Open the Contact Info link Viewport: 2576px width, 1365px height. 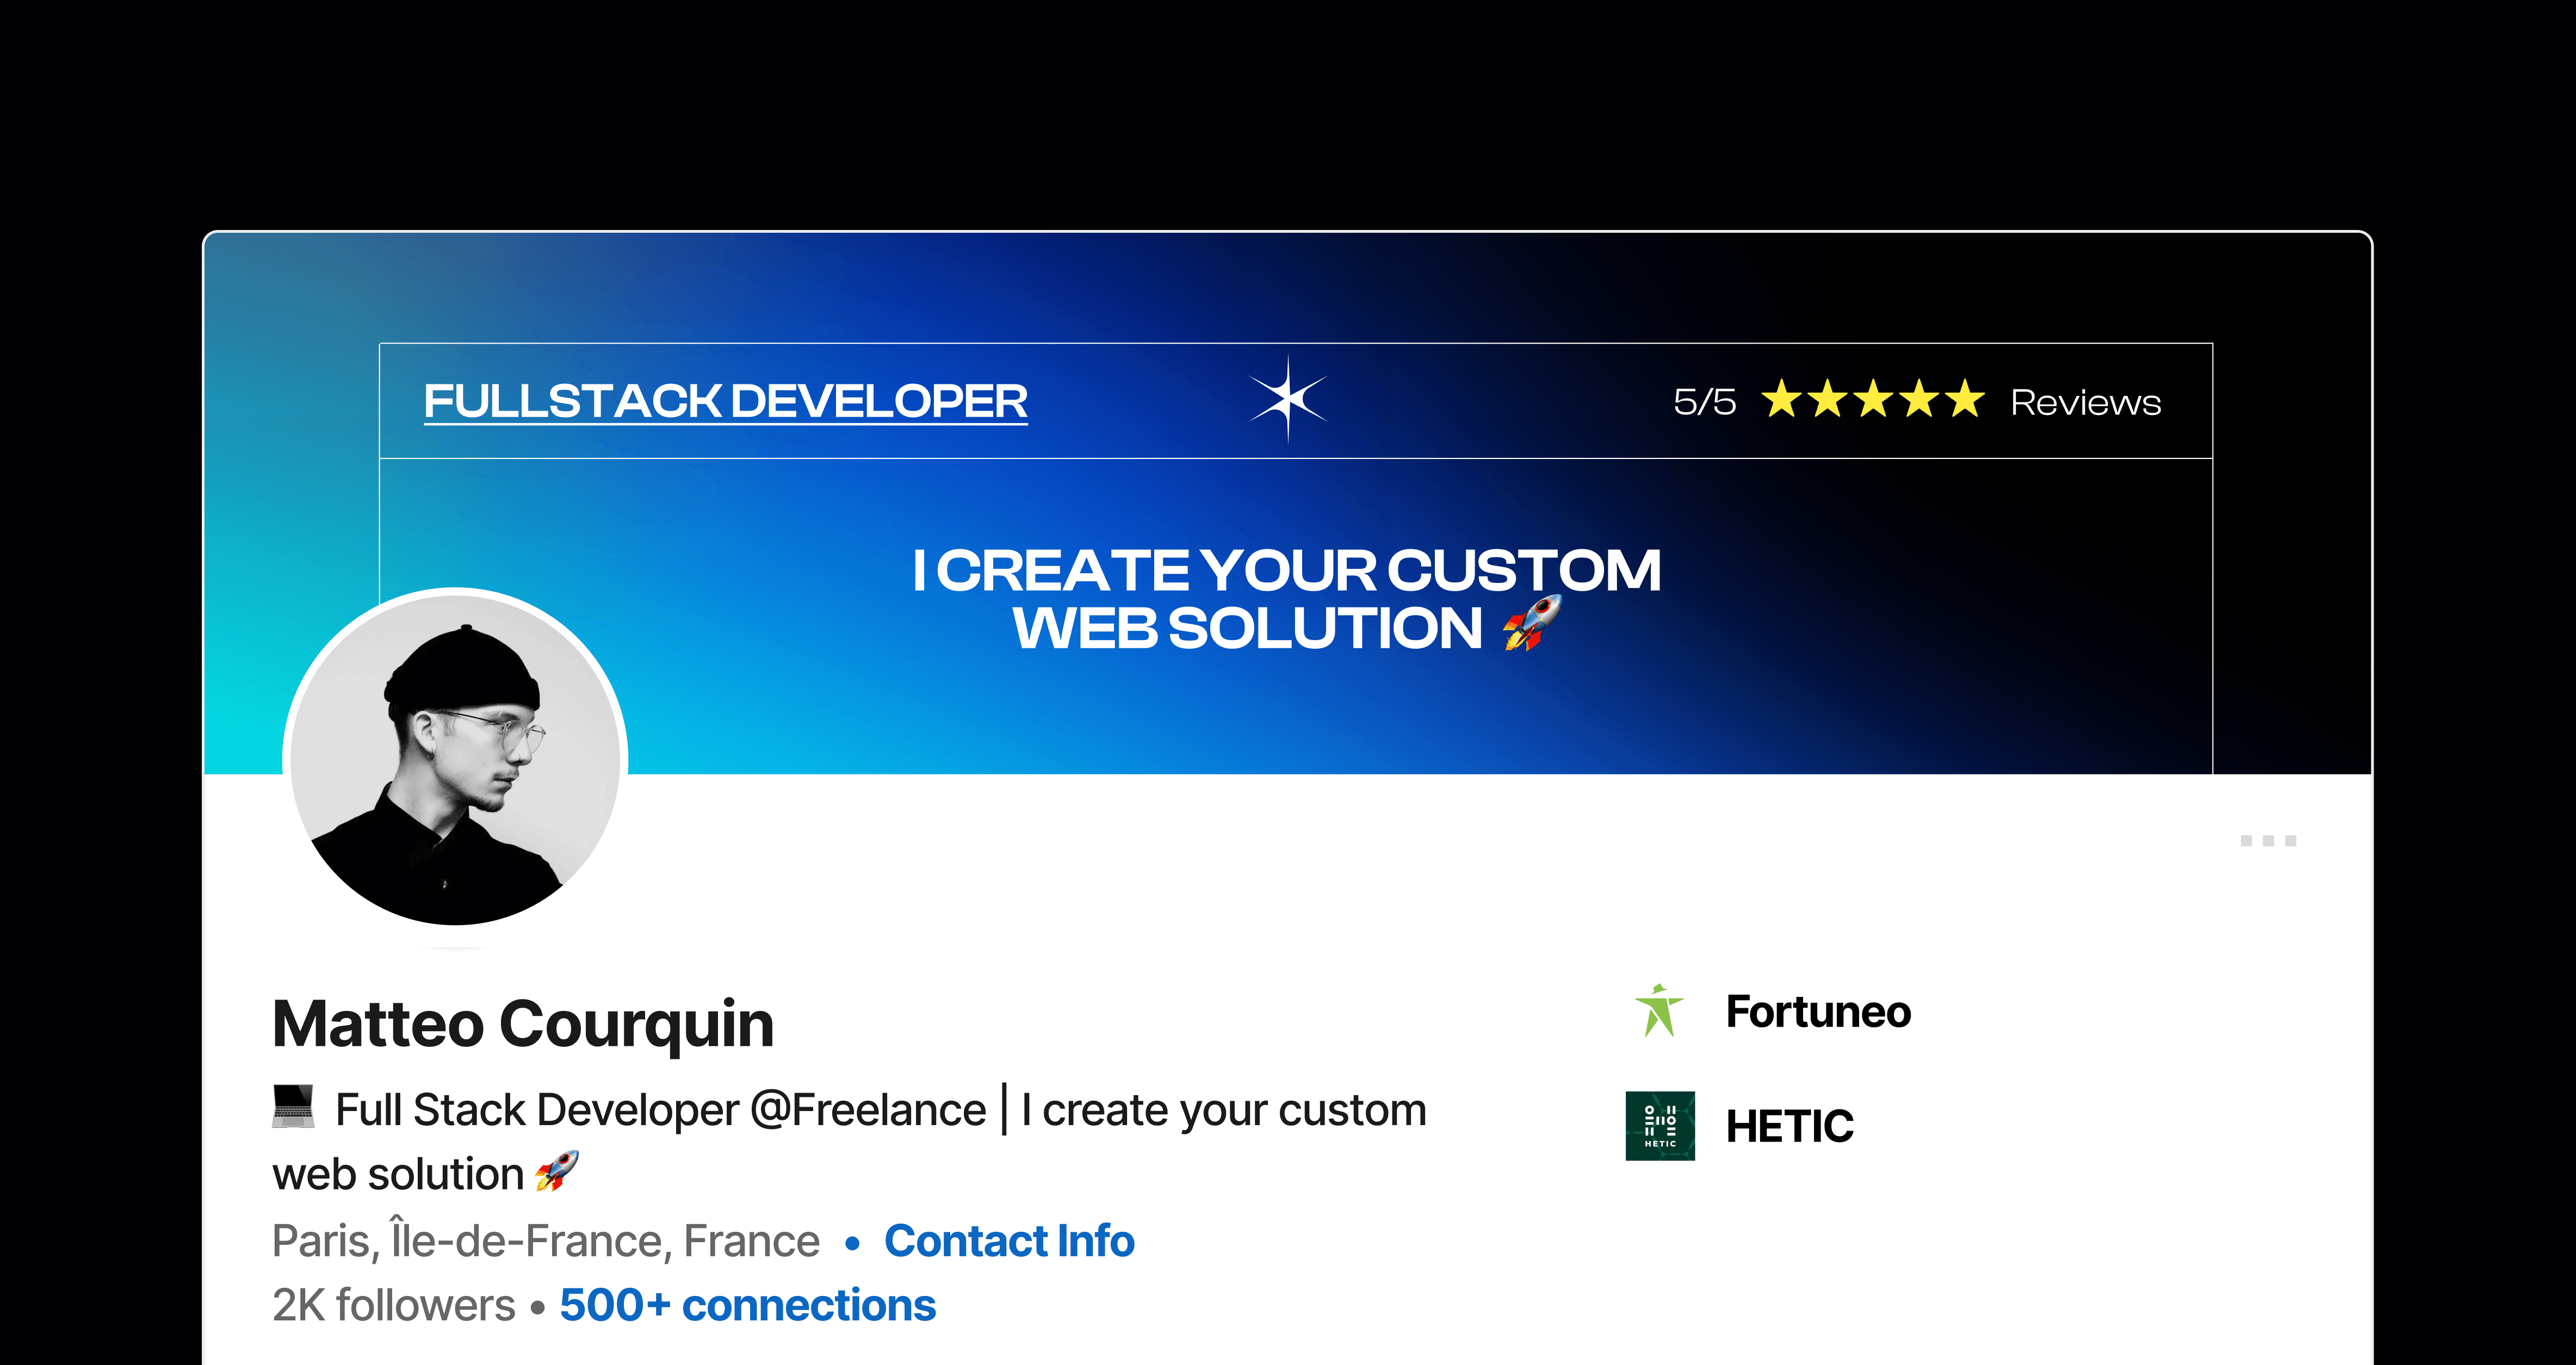1009,1241
